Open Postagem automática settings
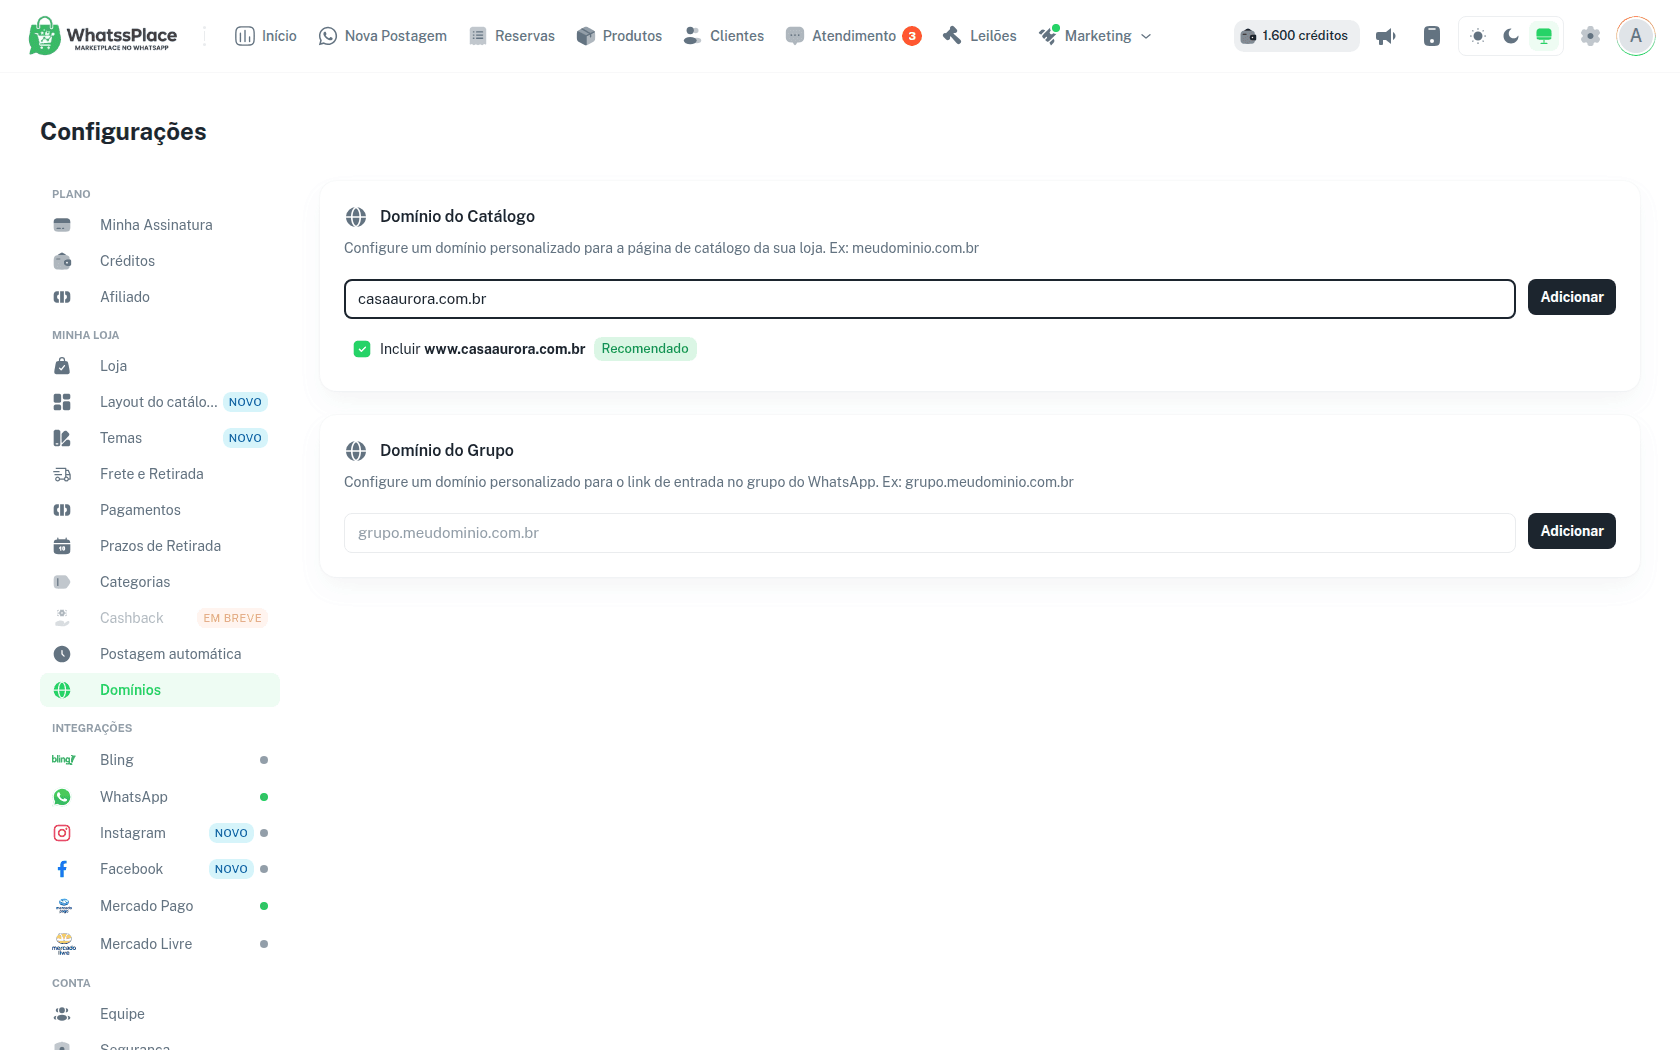Screen dimensions: 1680x1050 tap(160, 654)
